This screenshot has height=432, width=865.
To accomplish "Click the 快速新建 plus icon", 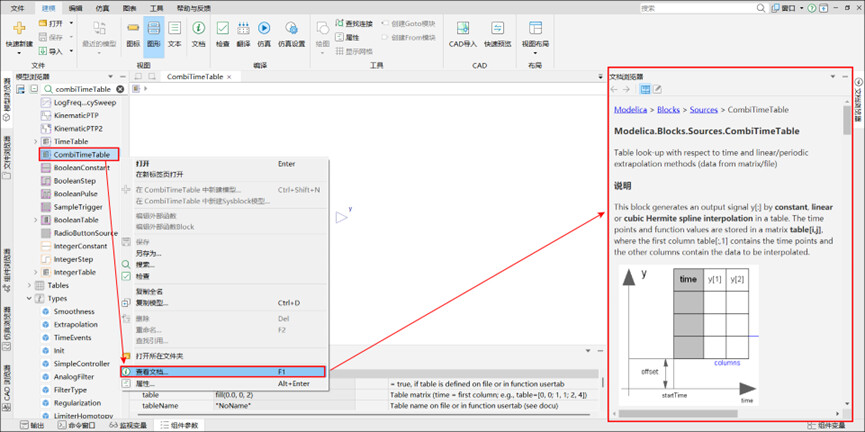I will coord(19,28).
